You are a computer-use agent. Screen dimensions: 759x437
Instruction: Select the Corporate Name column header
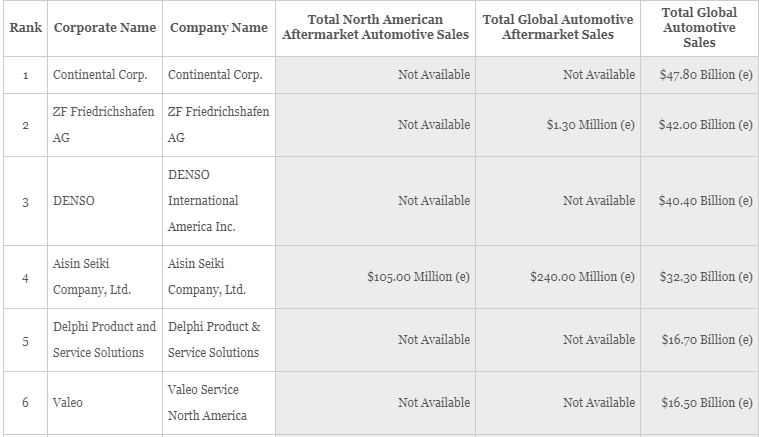pos(105,28)
